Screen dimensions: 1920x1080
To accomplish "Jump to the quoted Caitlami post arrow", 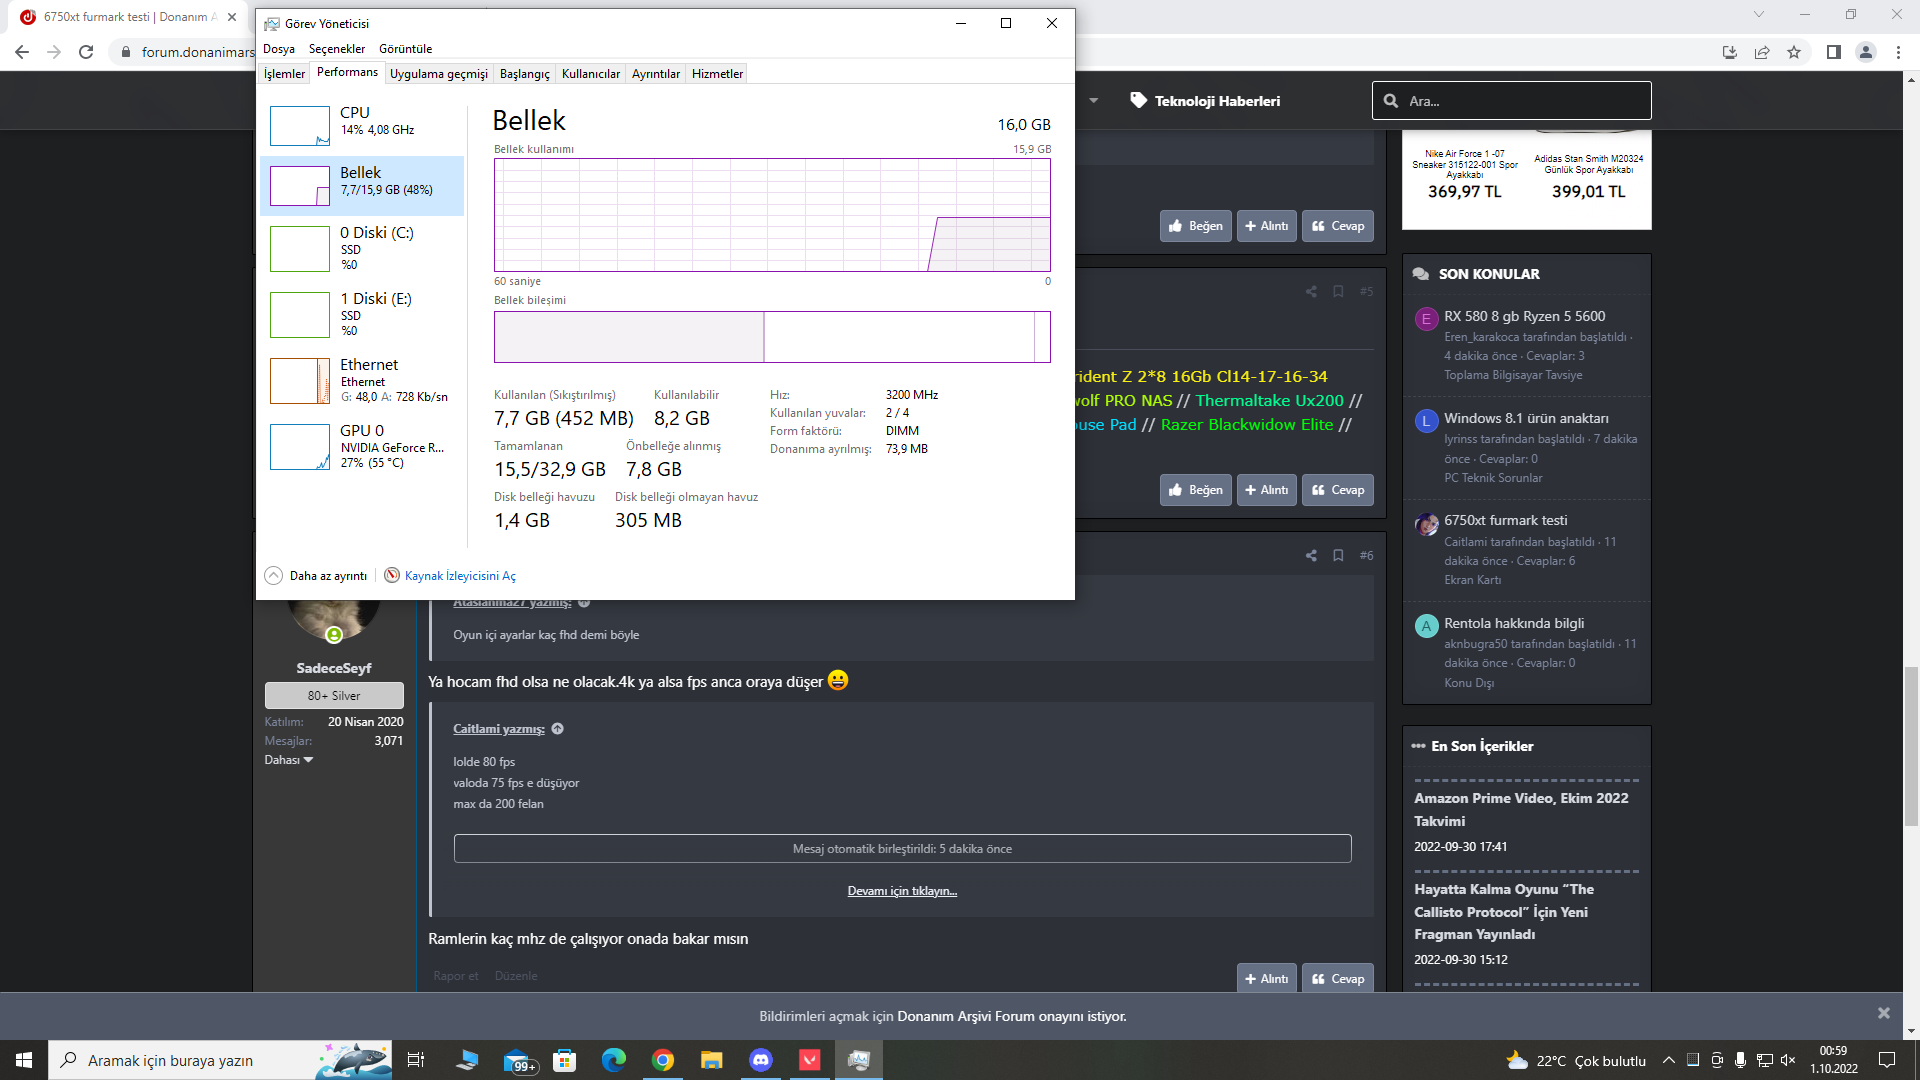I will pyautogui.click(x=558, y=729).
